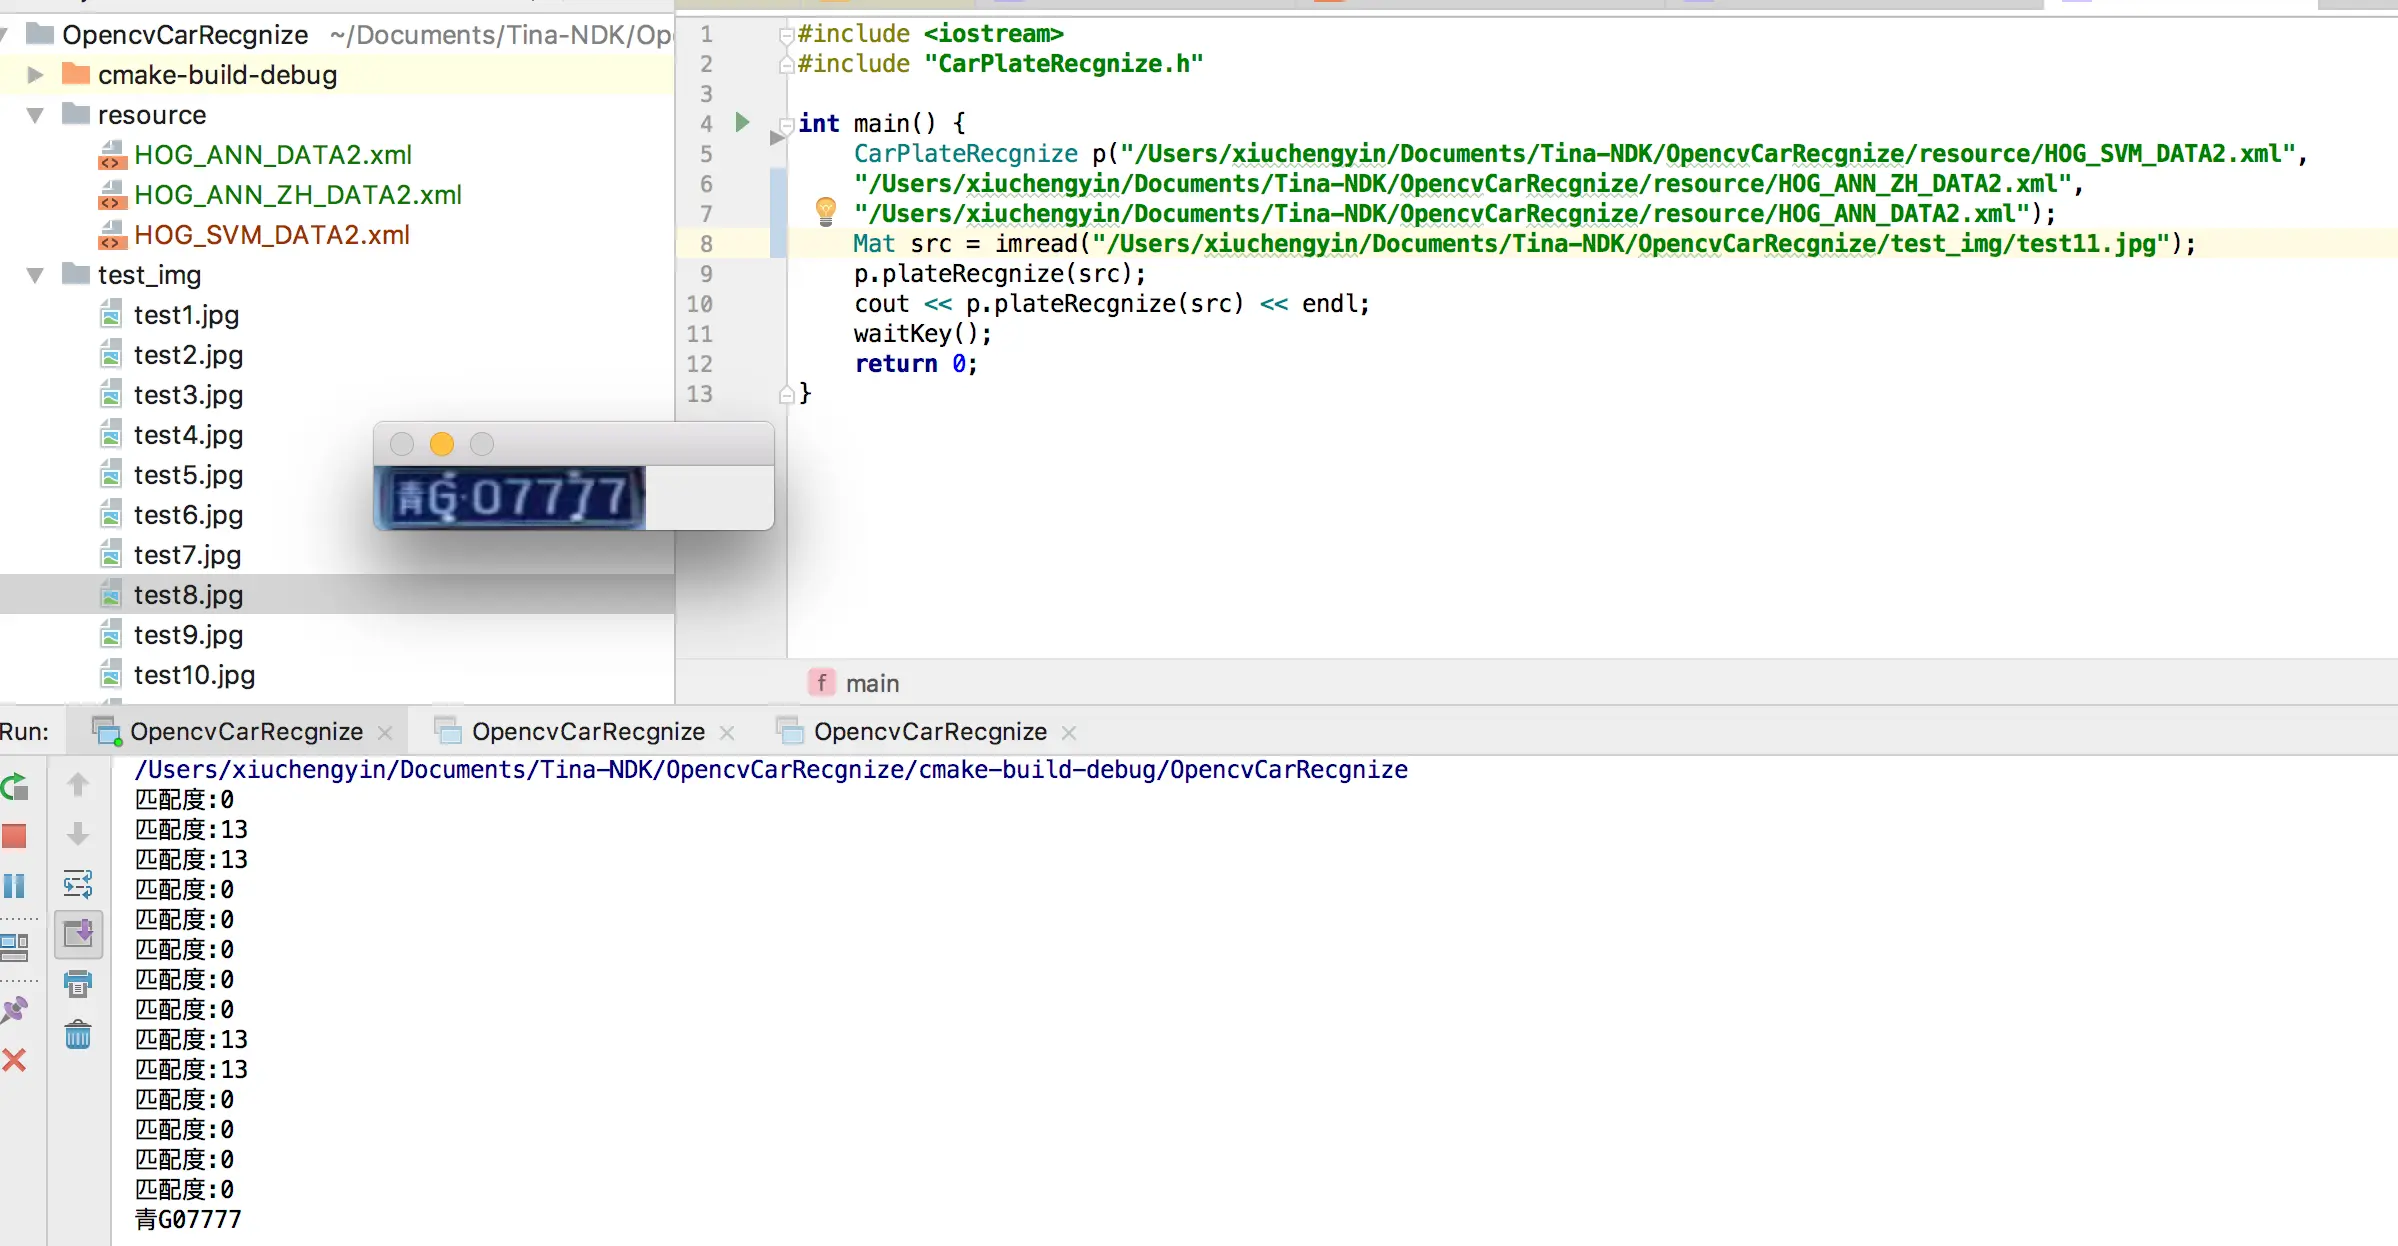Collapse the test_img folder
Viewport: 2398px width, 1246px height.
pyautogui.click(x=35, y=275)
